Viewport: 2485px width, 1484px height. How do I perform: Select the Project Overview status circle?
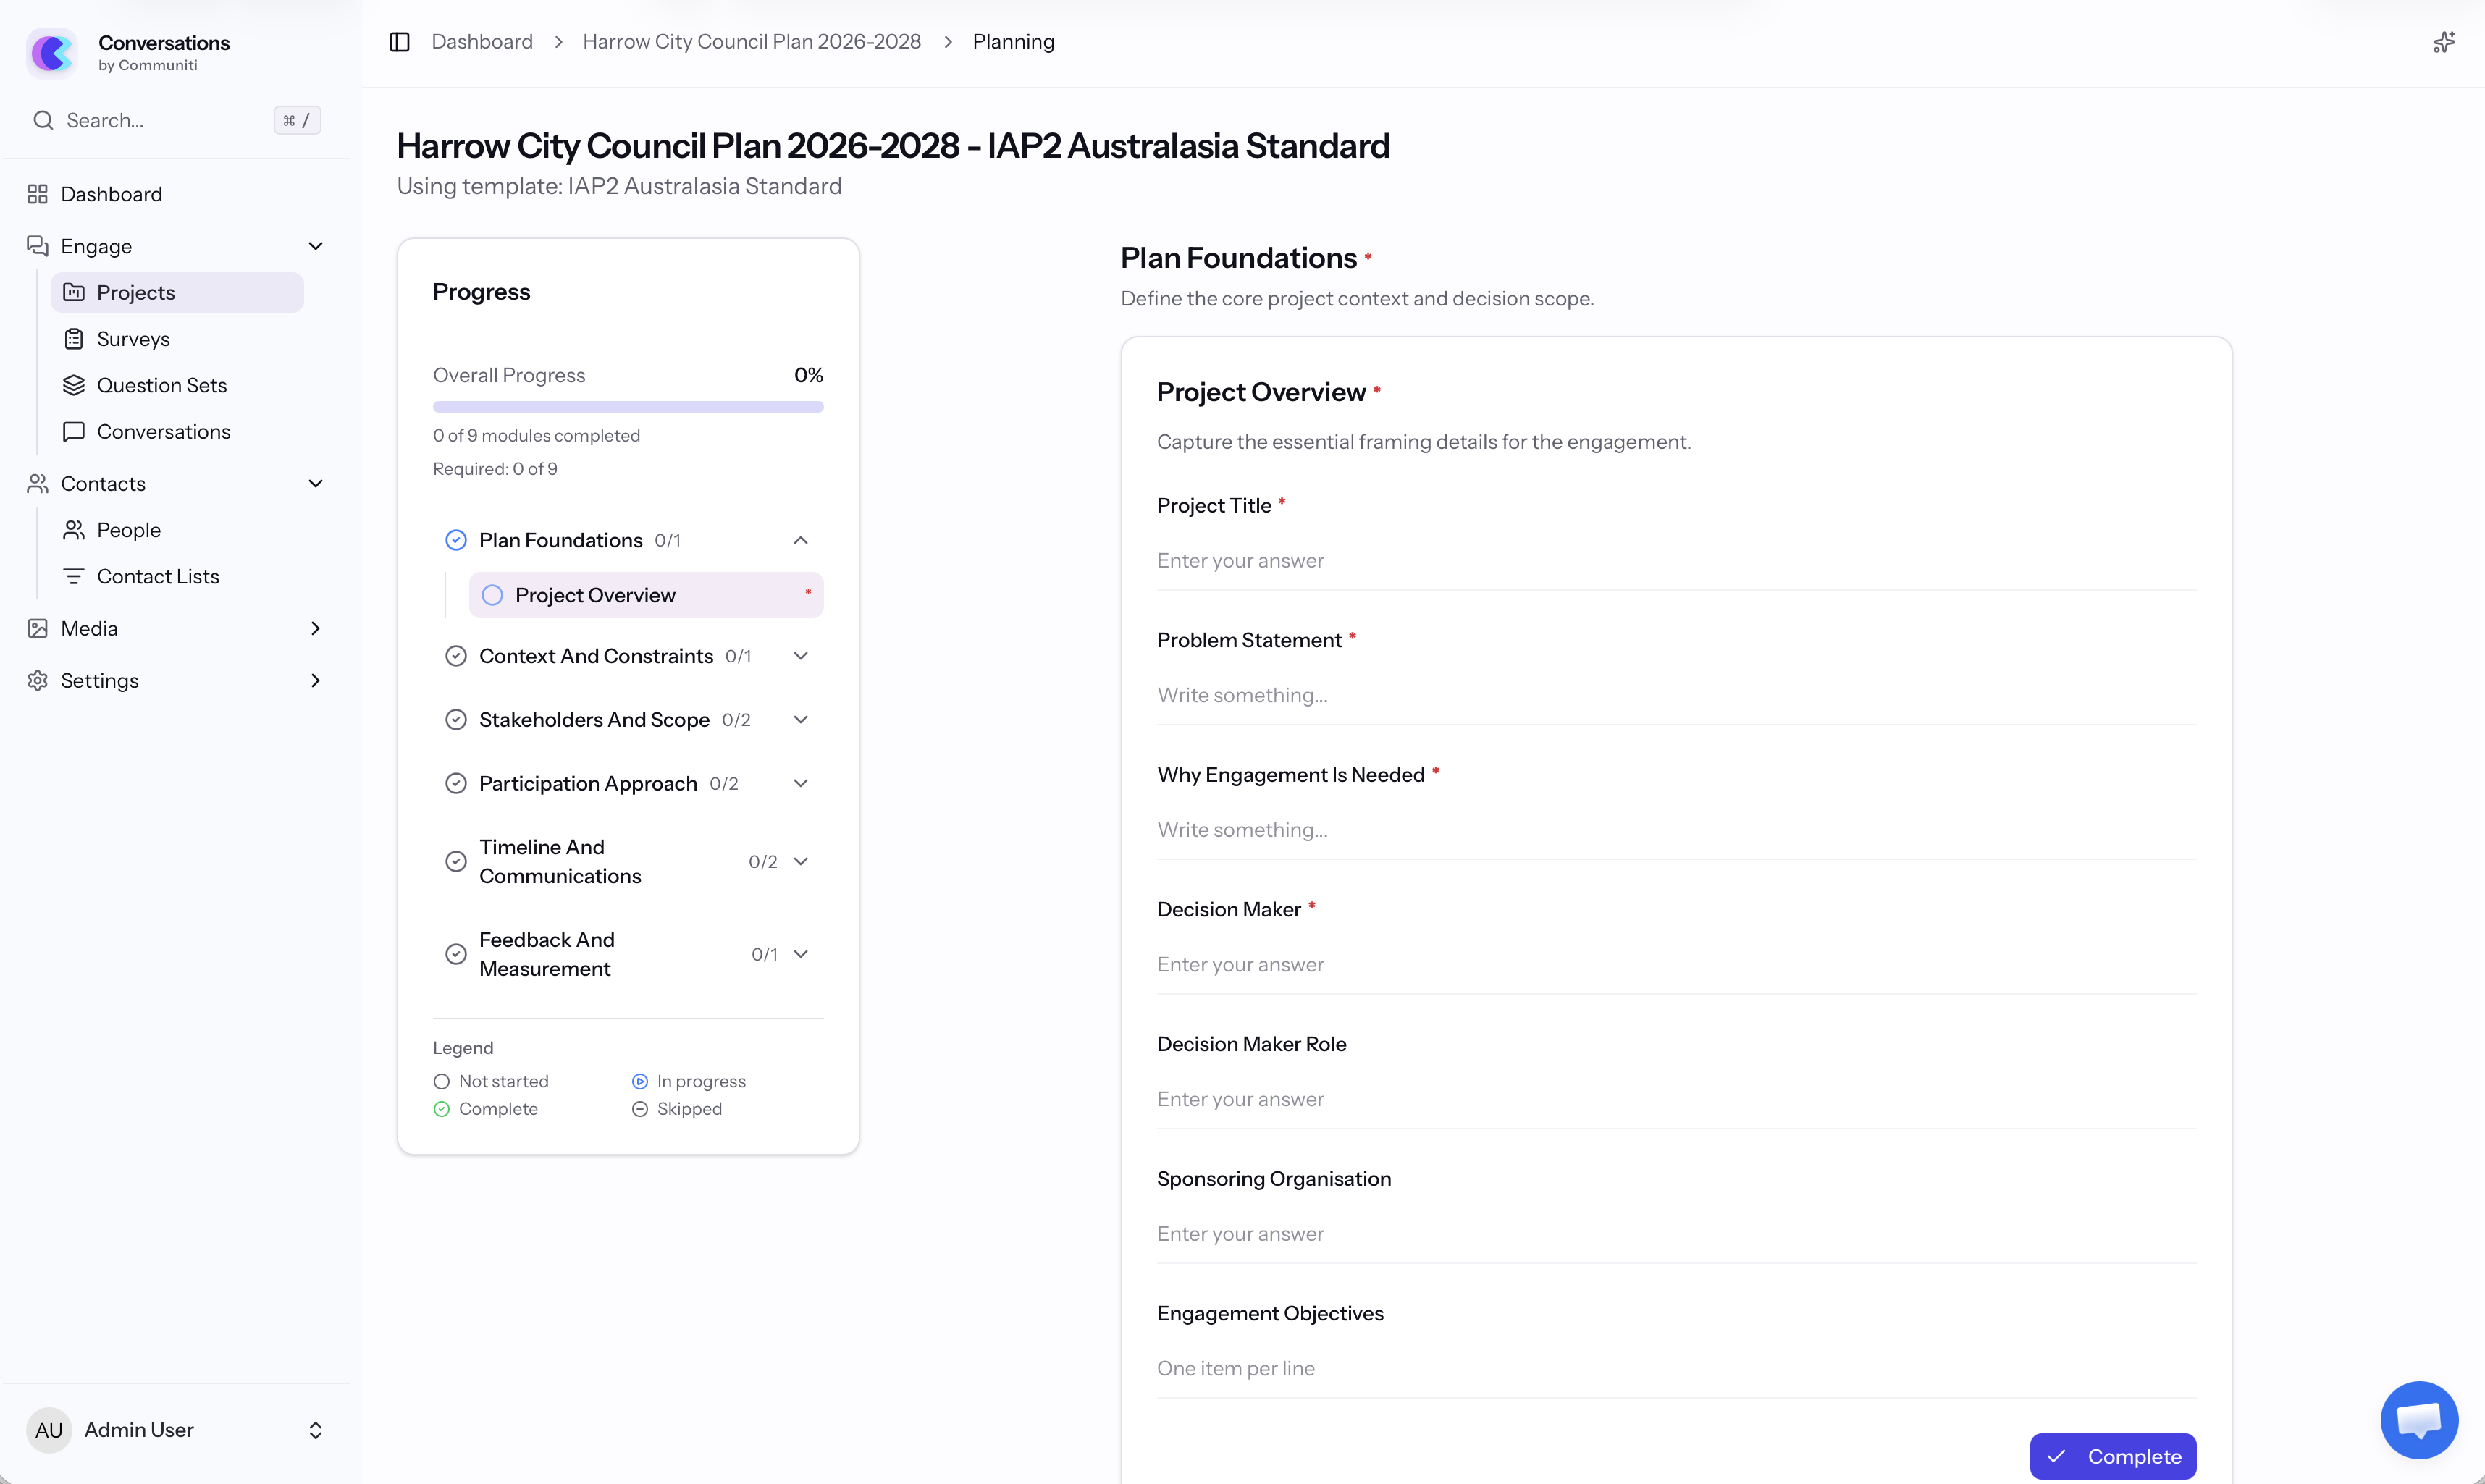(492, 595)
